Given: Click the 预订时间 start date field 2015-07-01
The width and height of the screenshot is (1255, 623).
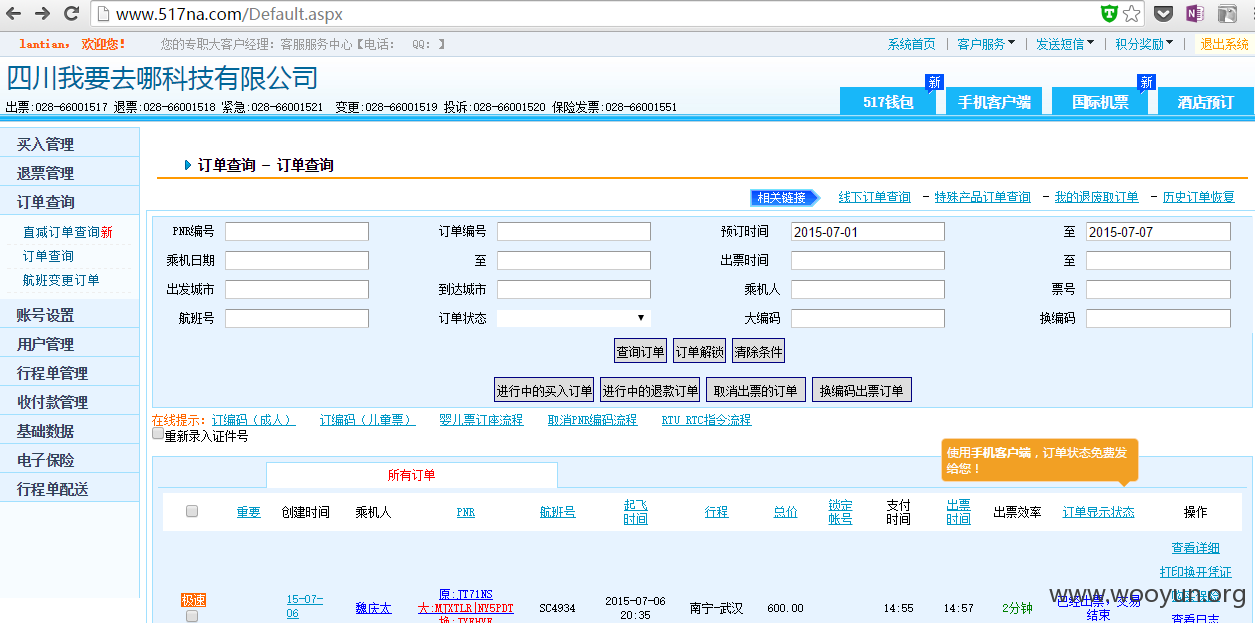Looking at the screenshot, I should [x=868, y=231].
